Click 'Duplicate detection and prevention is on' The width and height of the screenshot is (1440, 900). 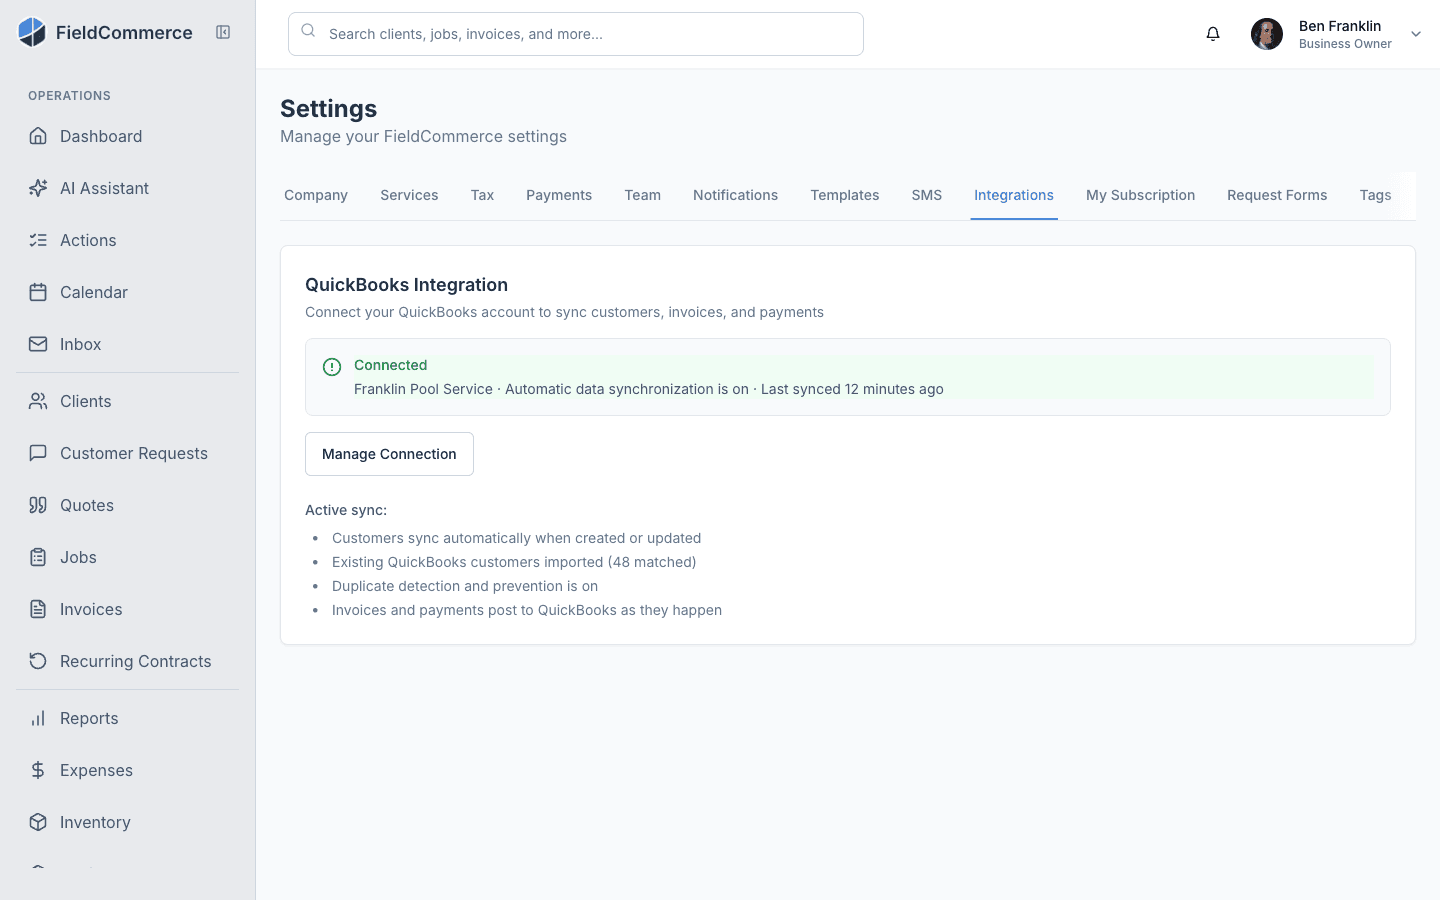pos(465,586)
